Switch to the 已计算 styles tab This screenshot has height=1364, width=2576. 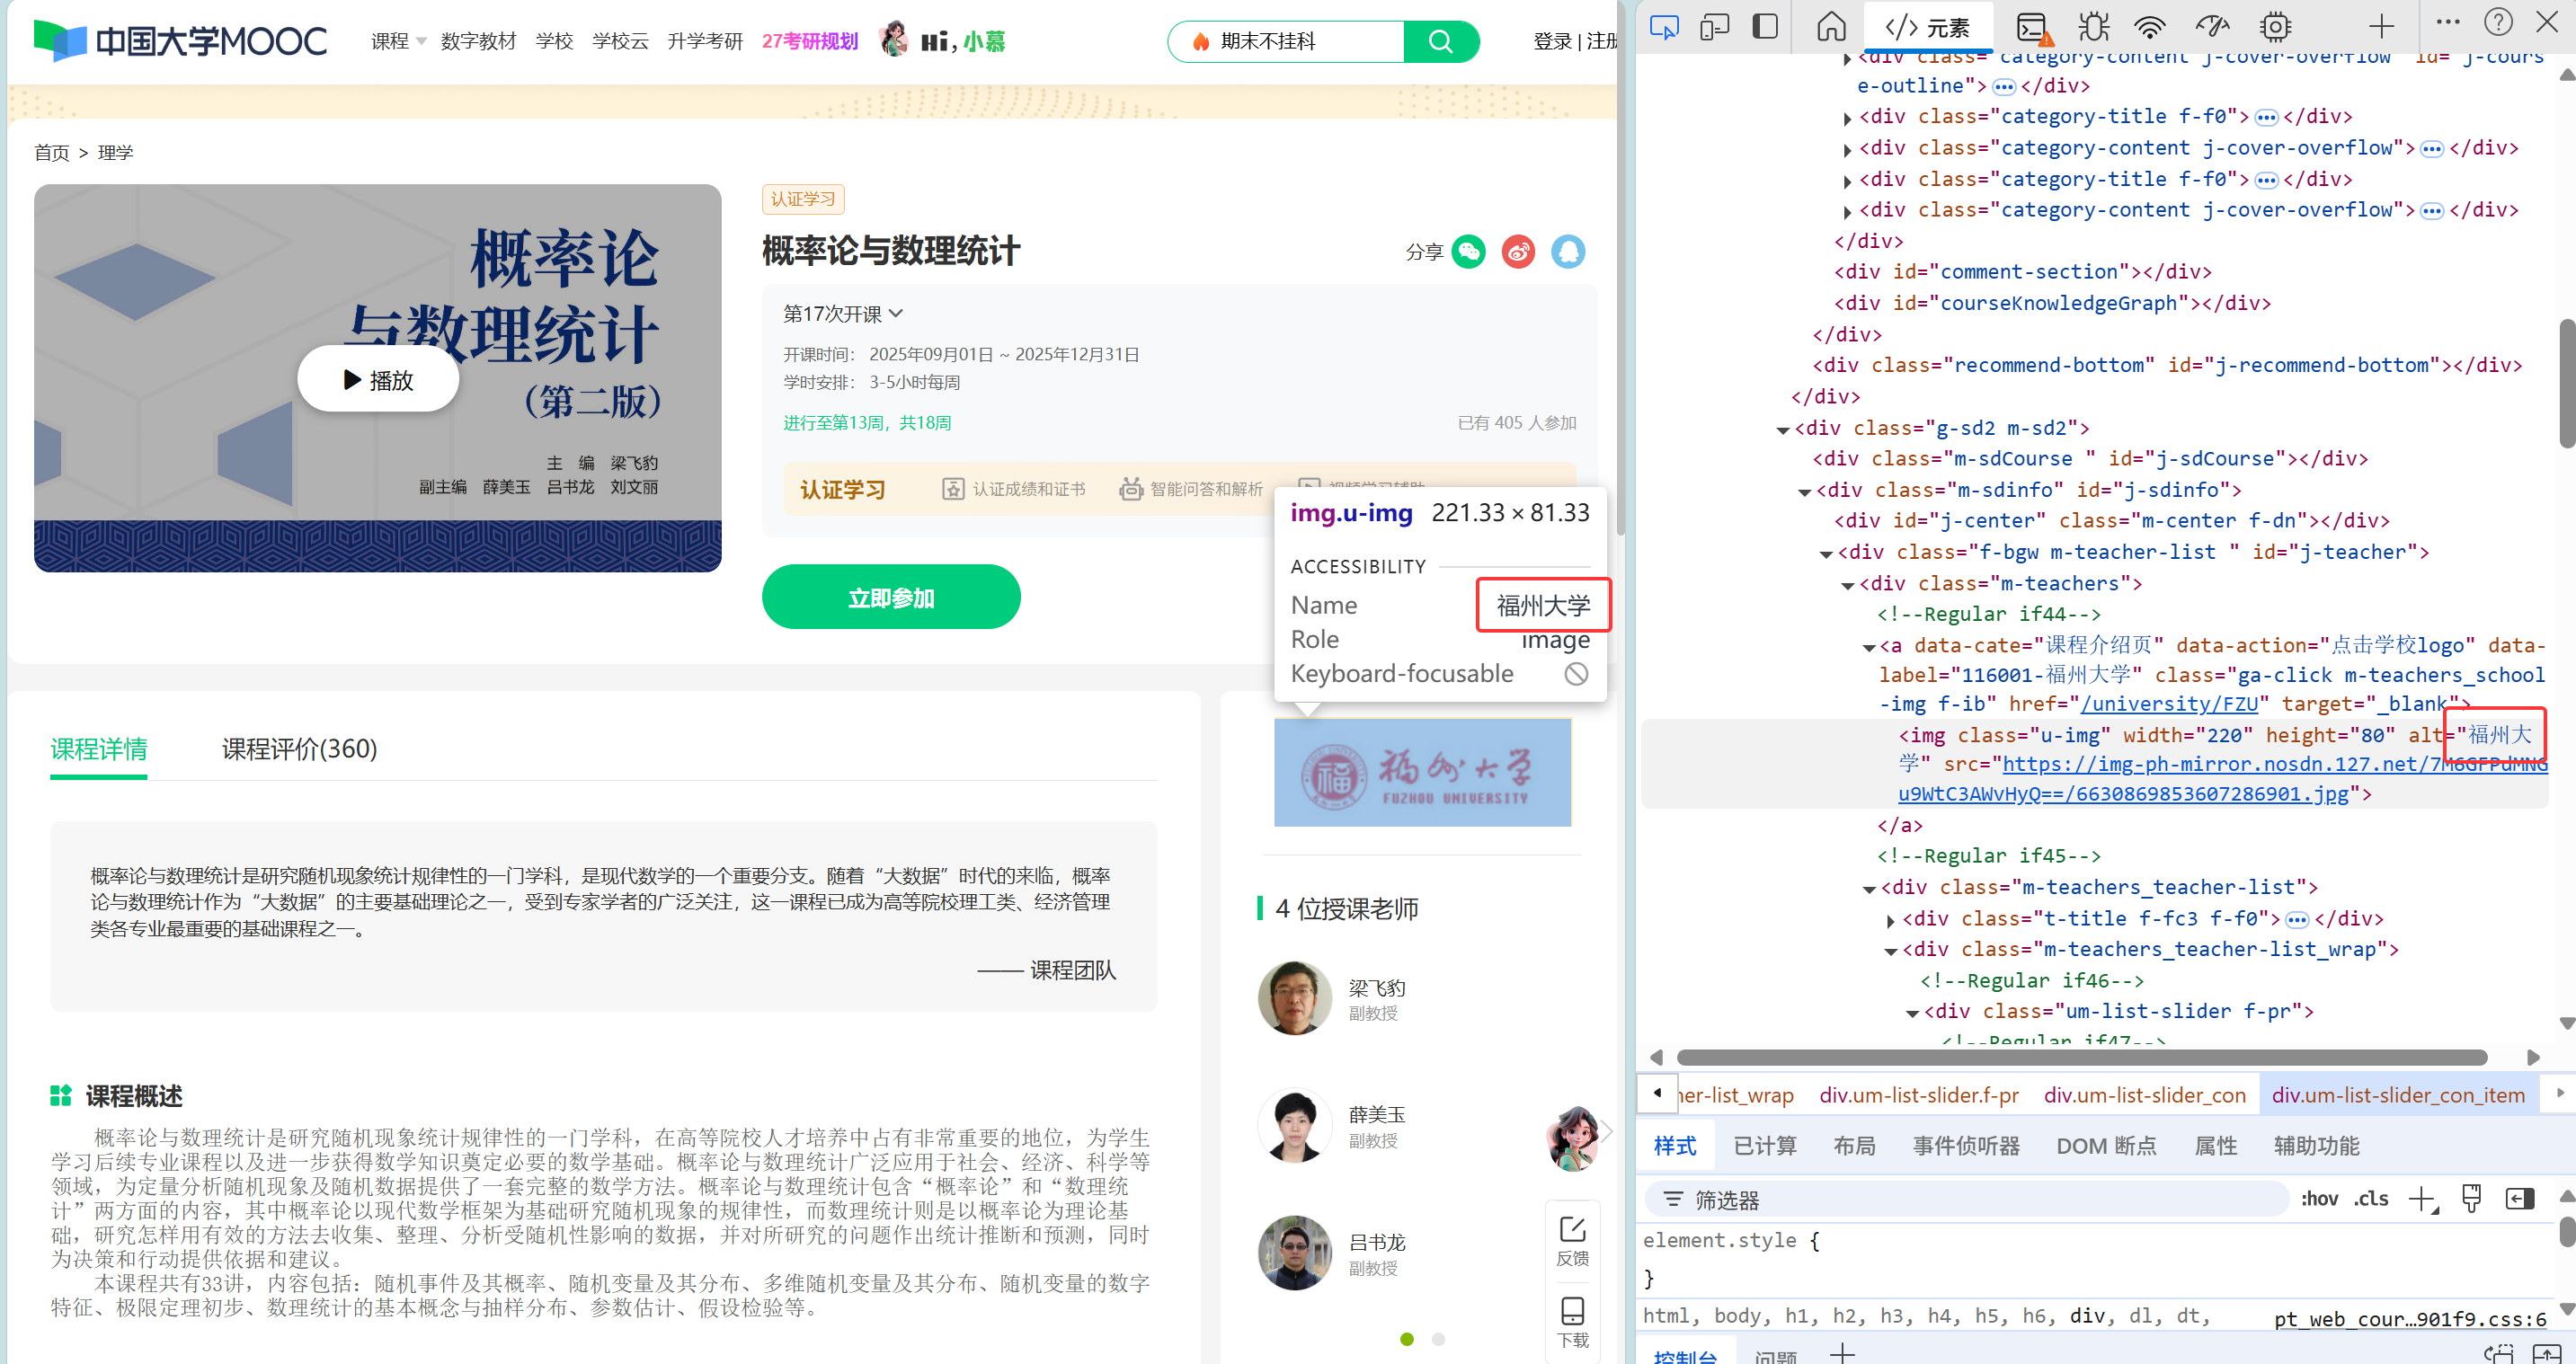pyautogui.click(x=1764, y=1145)
